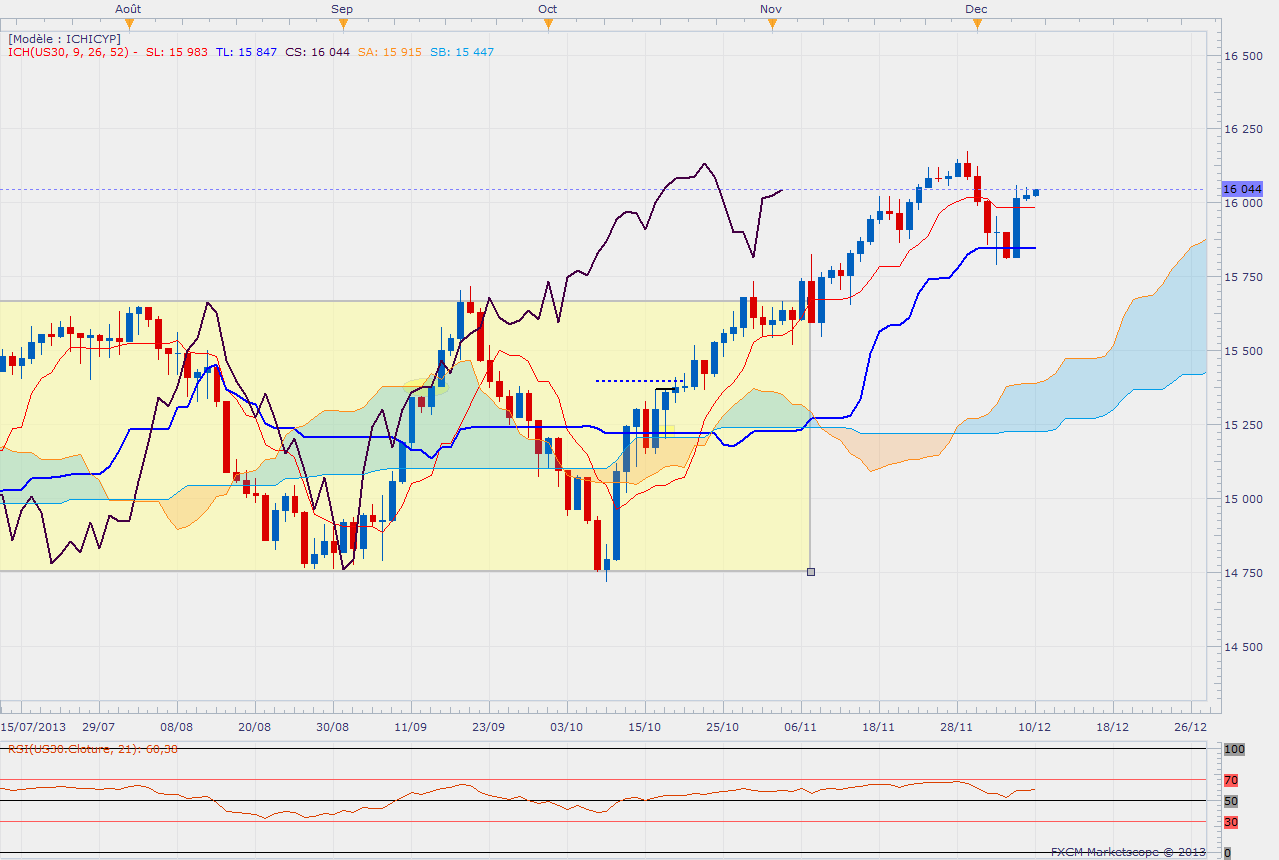Select the SB: 15 447 legend entry
Viewport: 1279px width, 860px height.
(x=462, y=52)
